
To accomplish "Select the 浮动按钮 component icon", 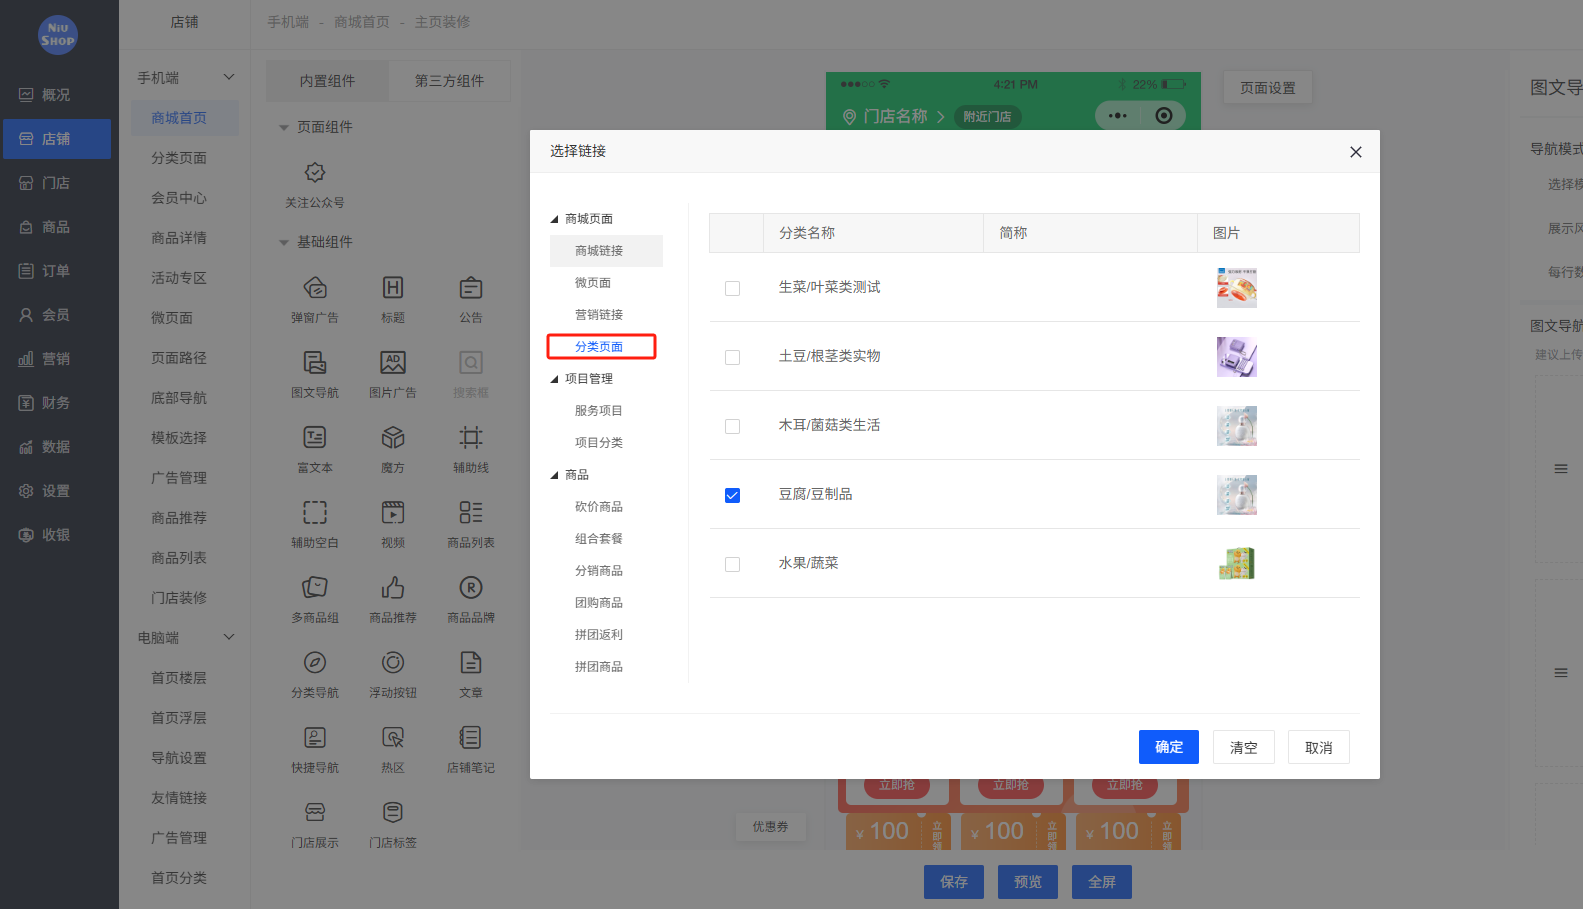I will pos(393,662).
